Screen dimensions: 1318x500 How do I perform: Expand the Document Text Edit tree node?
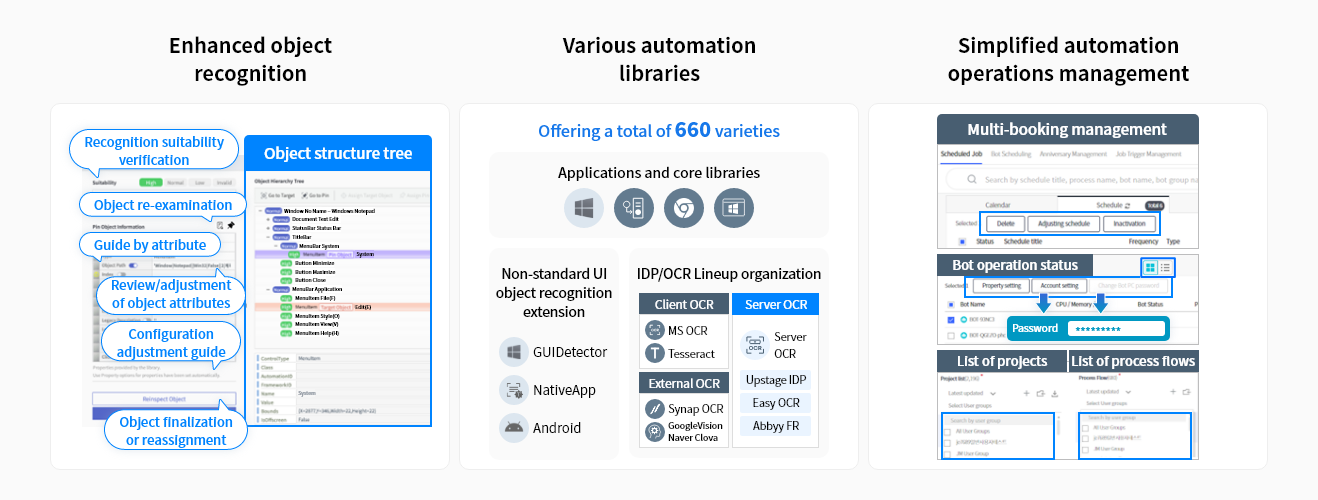[x=267, y=219]
